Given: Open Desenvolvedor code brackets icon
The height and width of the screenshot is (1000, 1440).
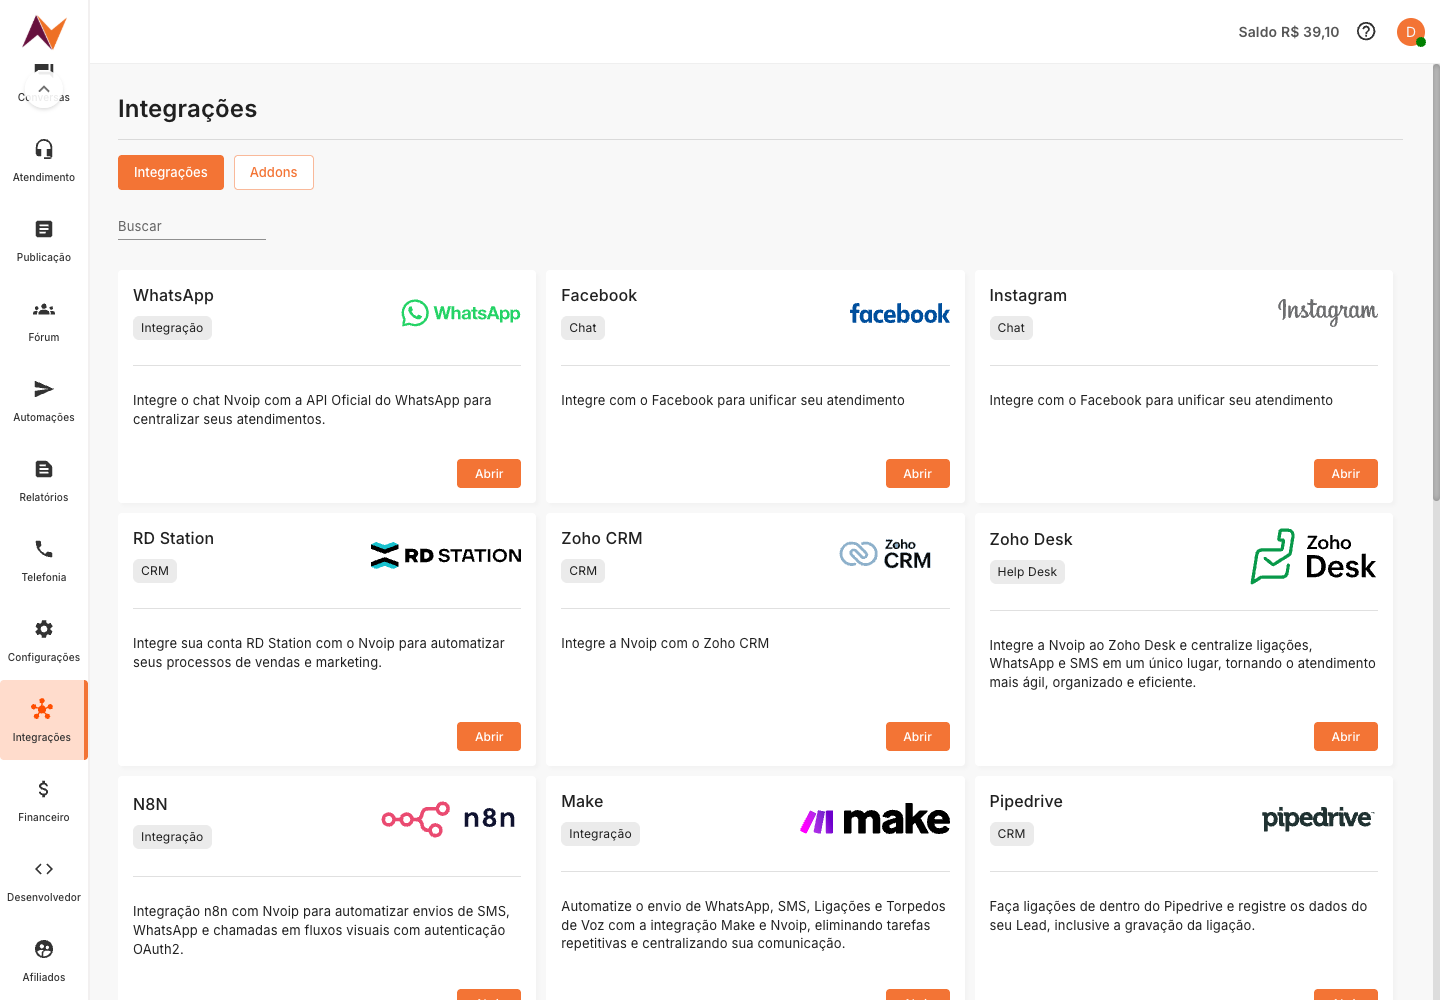Looking at the screenshot, I should pyautogui.click(x=44, y=869).
